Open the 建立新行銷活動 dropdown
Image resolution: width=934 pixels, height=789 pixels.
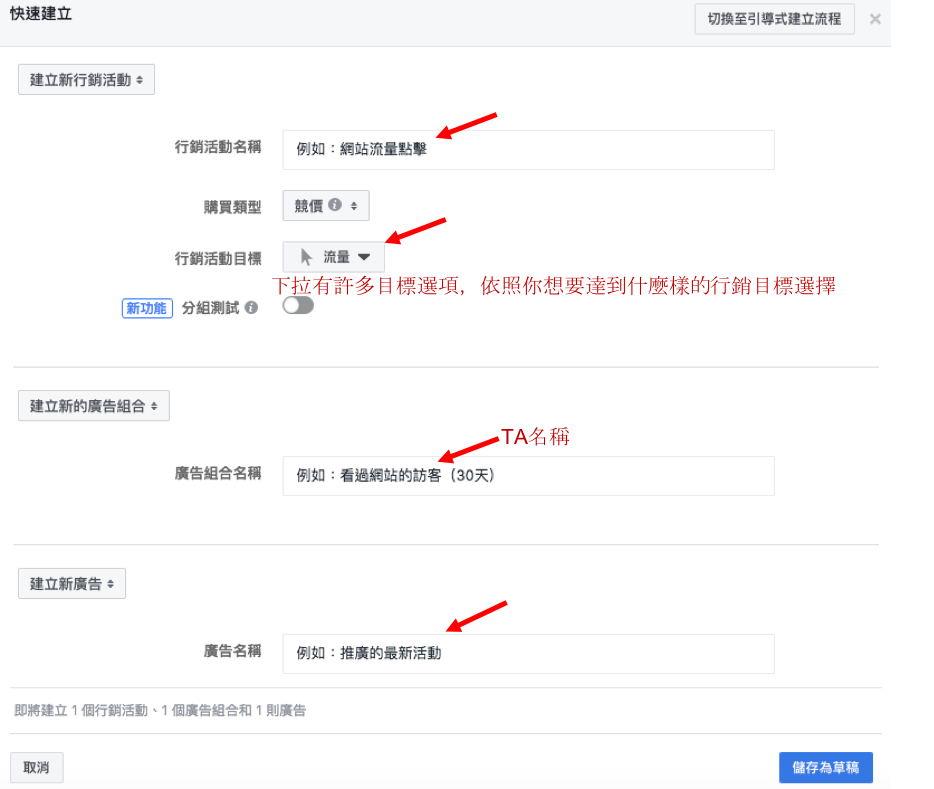tap(87, 80)
